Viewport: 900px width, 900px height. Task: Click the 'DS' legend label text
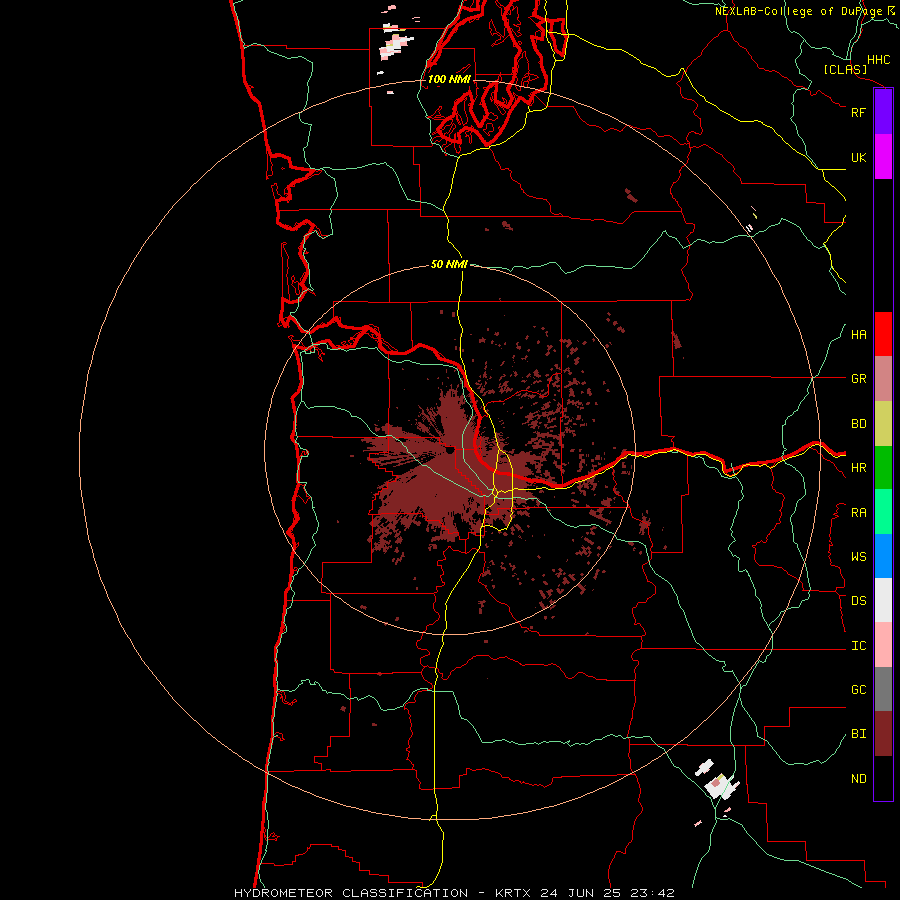(x=858, y=601)
